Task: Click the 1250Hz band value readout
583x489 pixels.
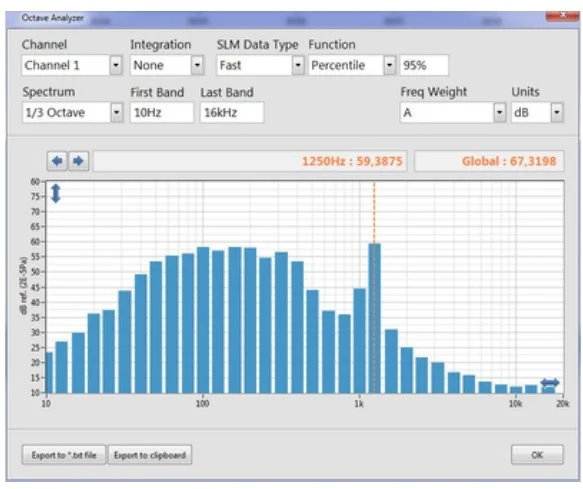Action: coord(250,161)
